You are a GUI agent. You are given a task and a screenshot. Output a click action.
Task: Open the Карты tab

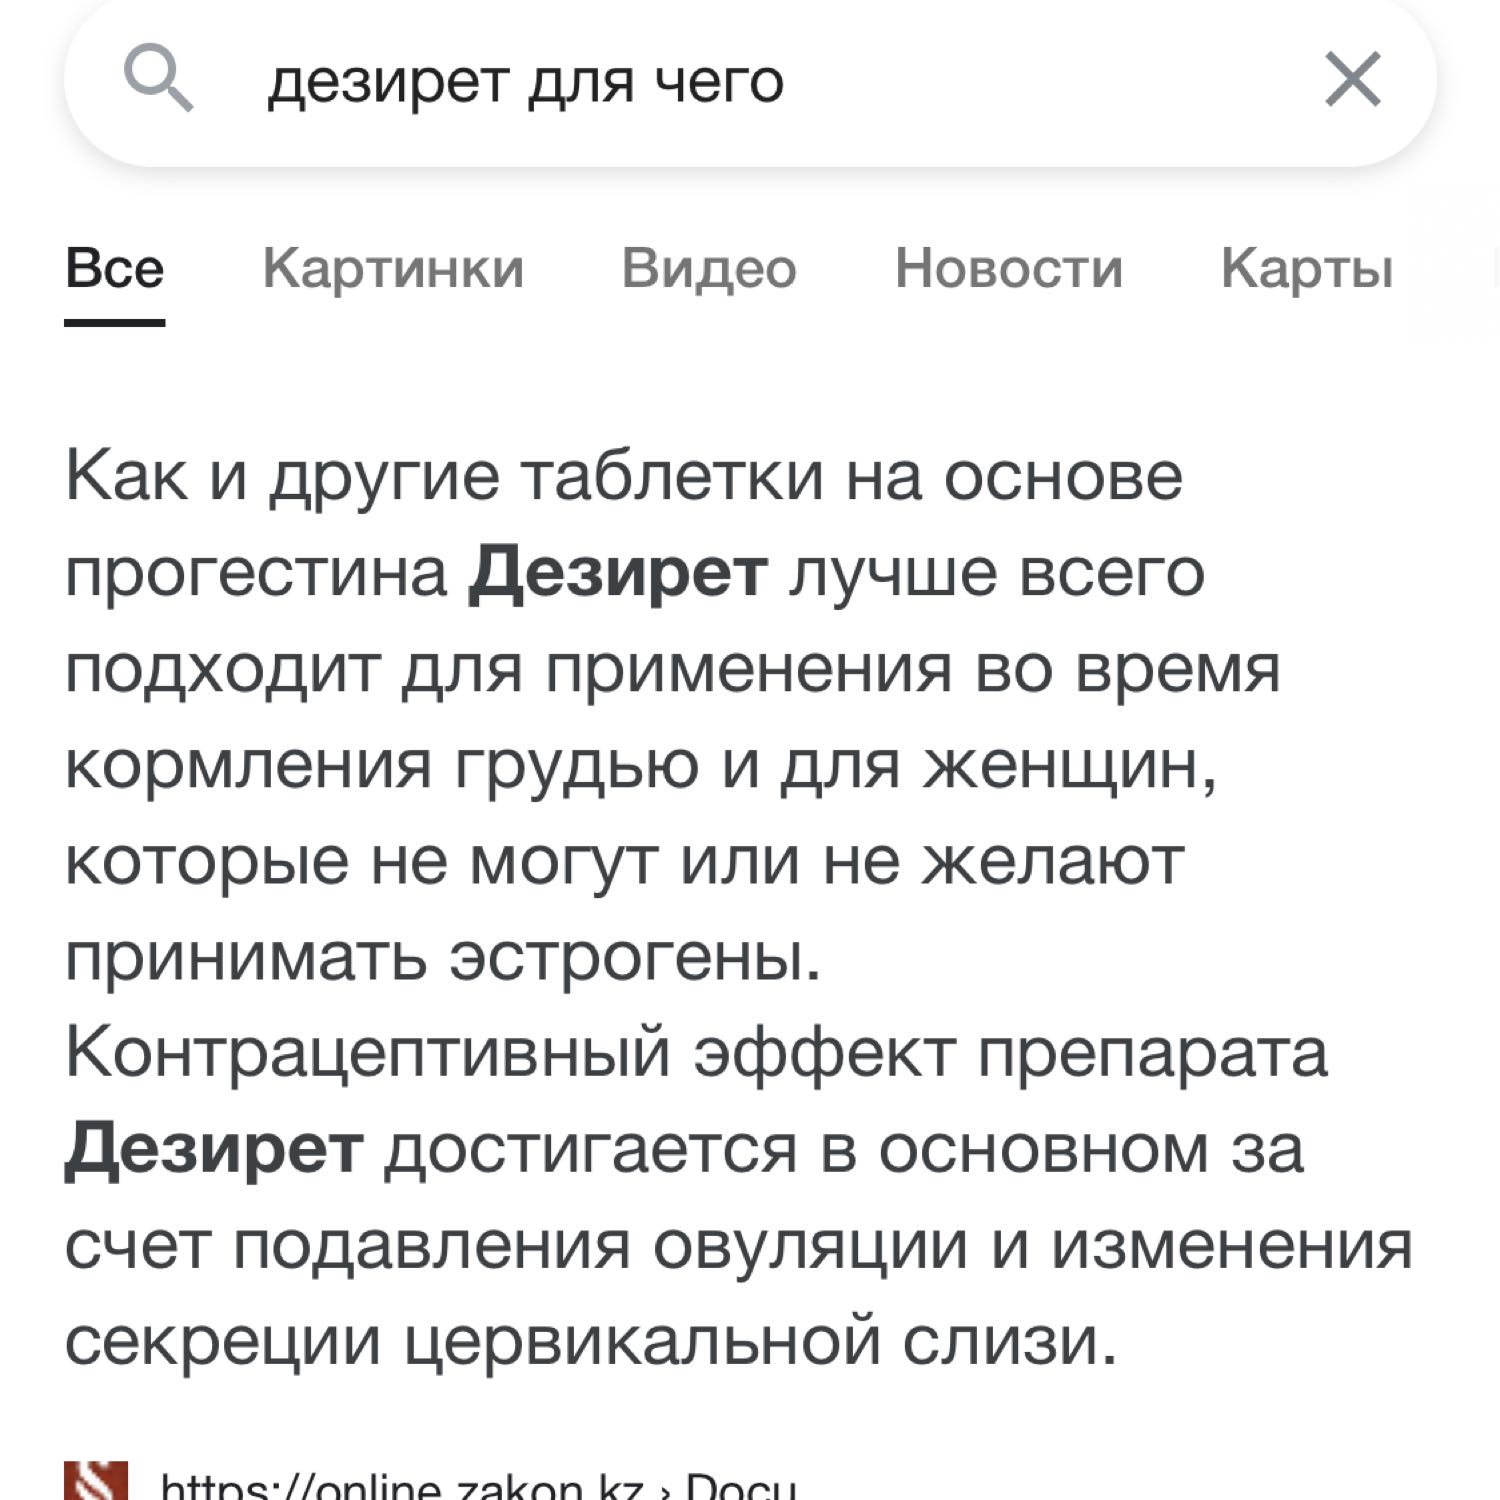coord(1307,268)
